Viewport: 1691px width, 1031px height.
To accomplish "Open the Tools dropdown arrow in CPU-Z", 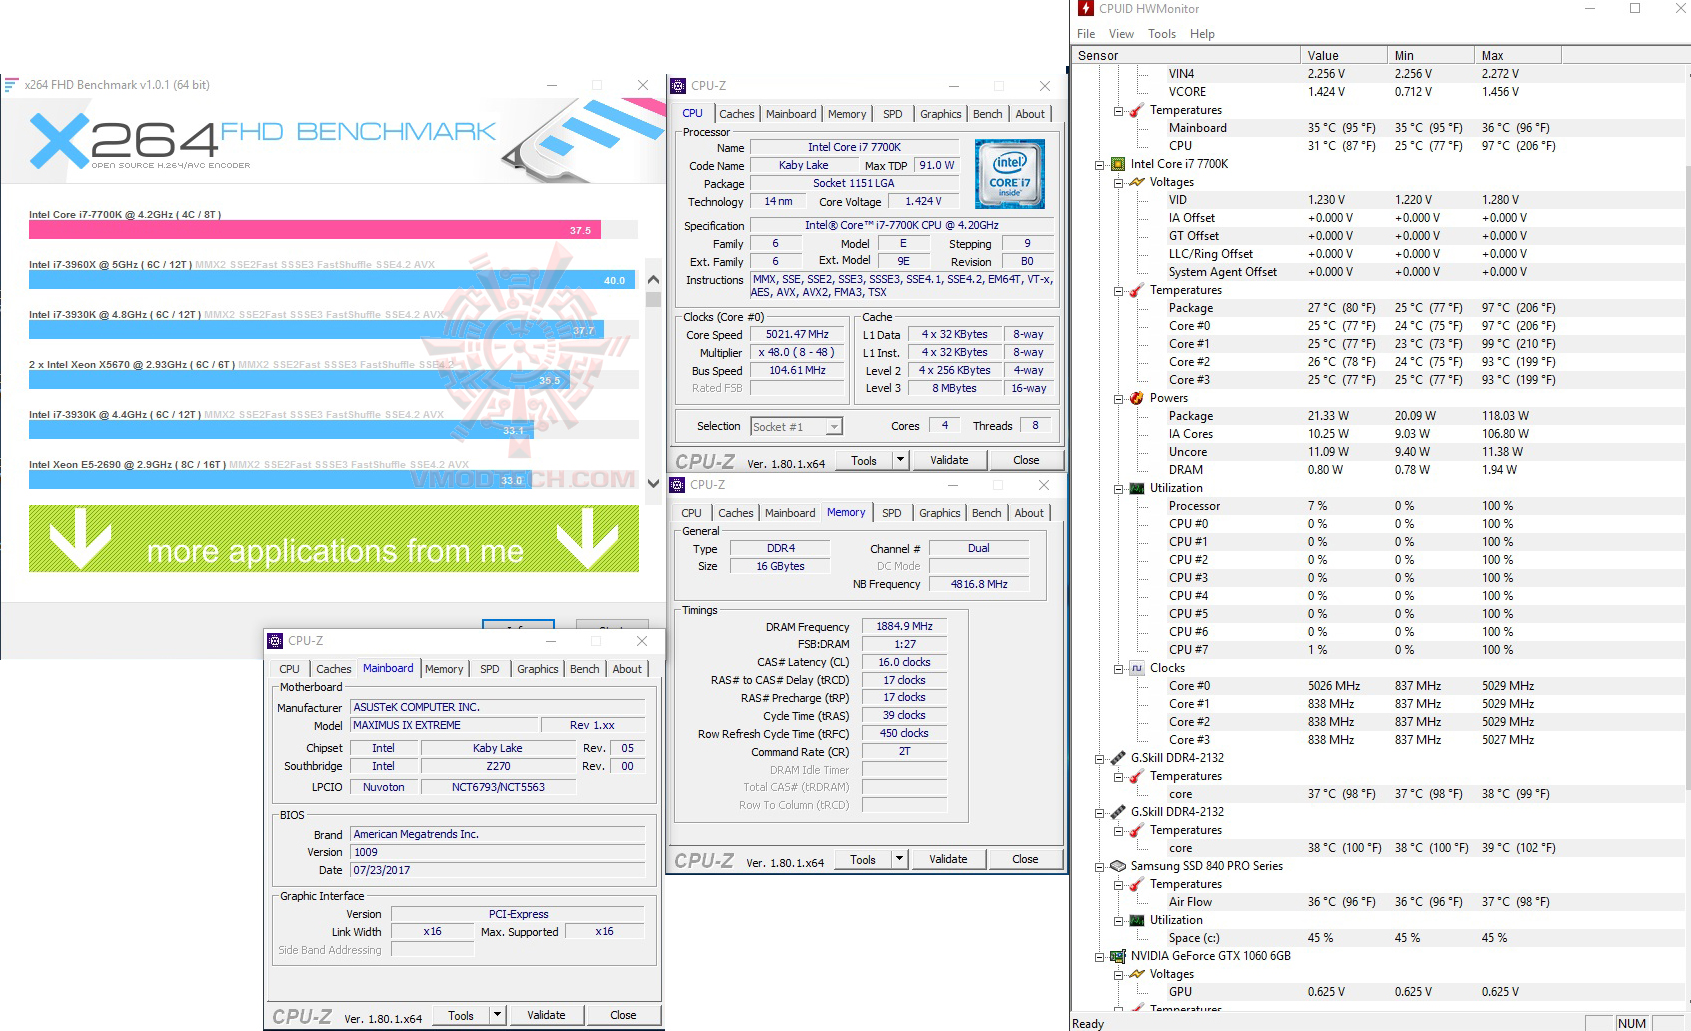I will point(898,459).
